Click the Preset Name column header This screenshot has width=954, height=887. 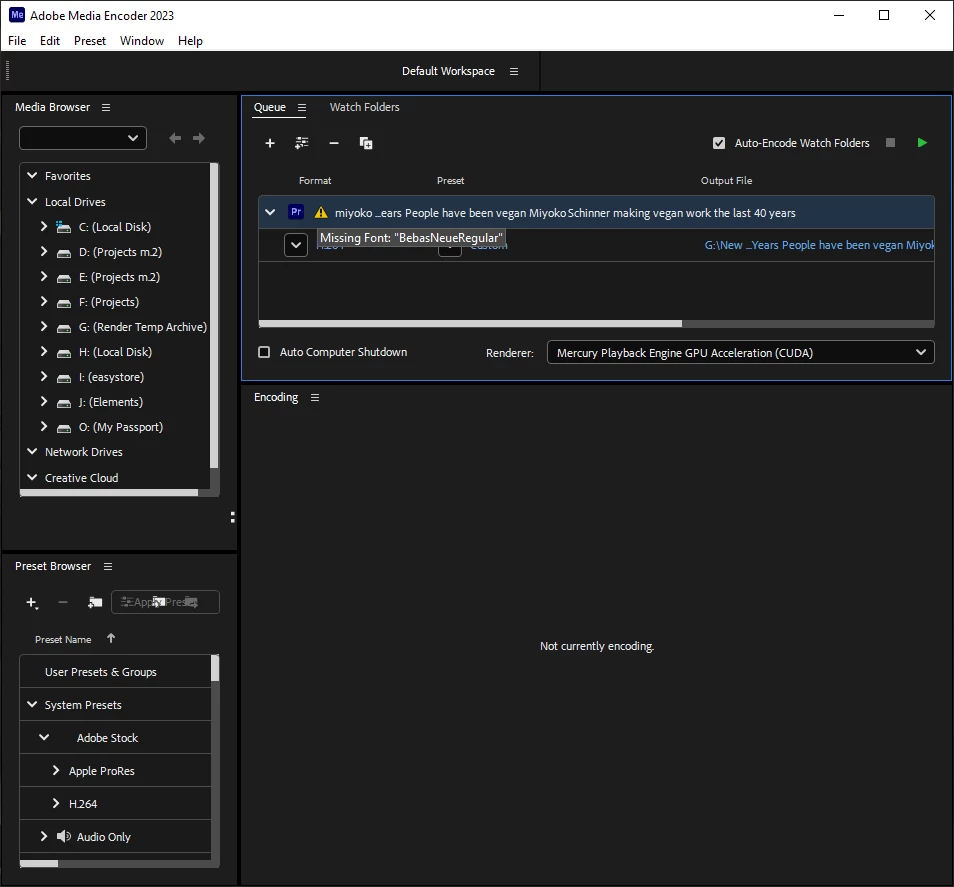pos(63,639)
